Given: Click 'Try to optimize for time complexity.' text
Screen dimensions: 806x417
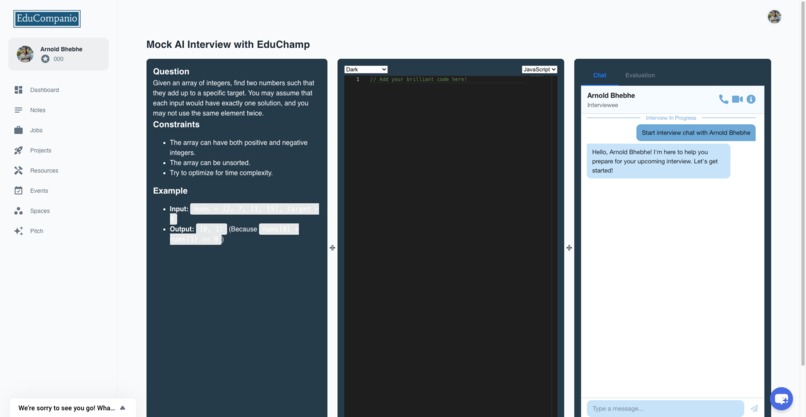Looking at the screenshot, I should point(221,173).
